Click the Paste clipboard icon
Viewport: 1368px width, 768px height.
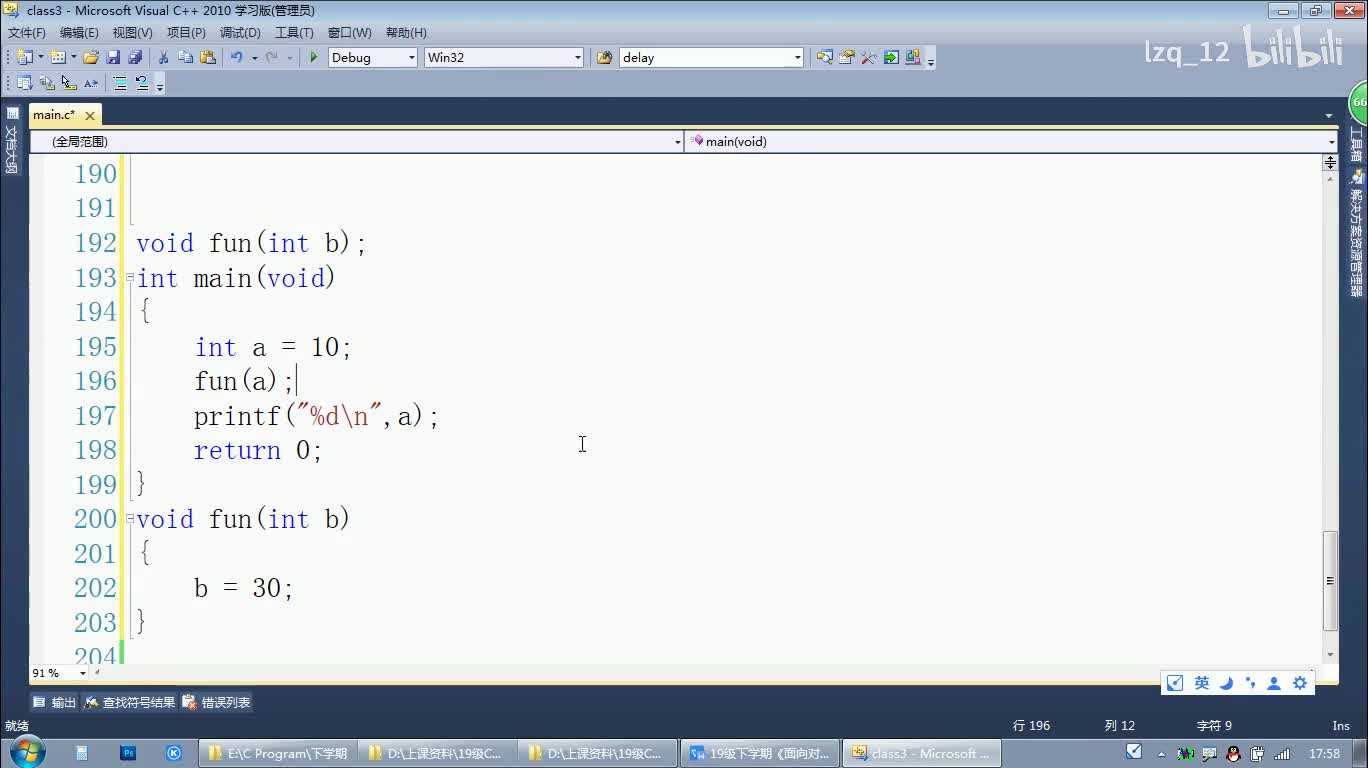(x=208, y=58)
